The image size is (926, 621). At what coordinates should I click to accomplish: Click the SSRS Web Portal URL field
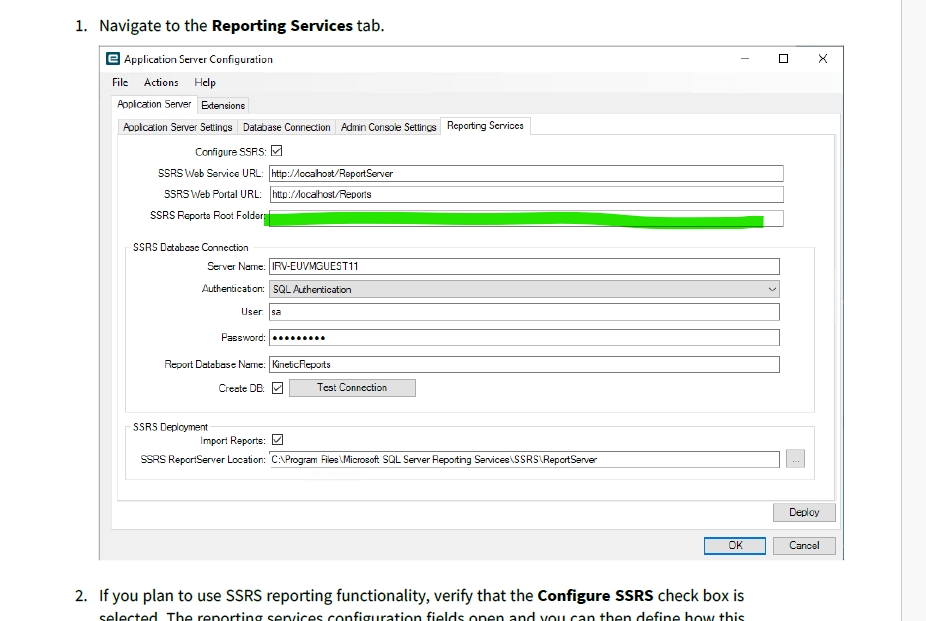526,194
